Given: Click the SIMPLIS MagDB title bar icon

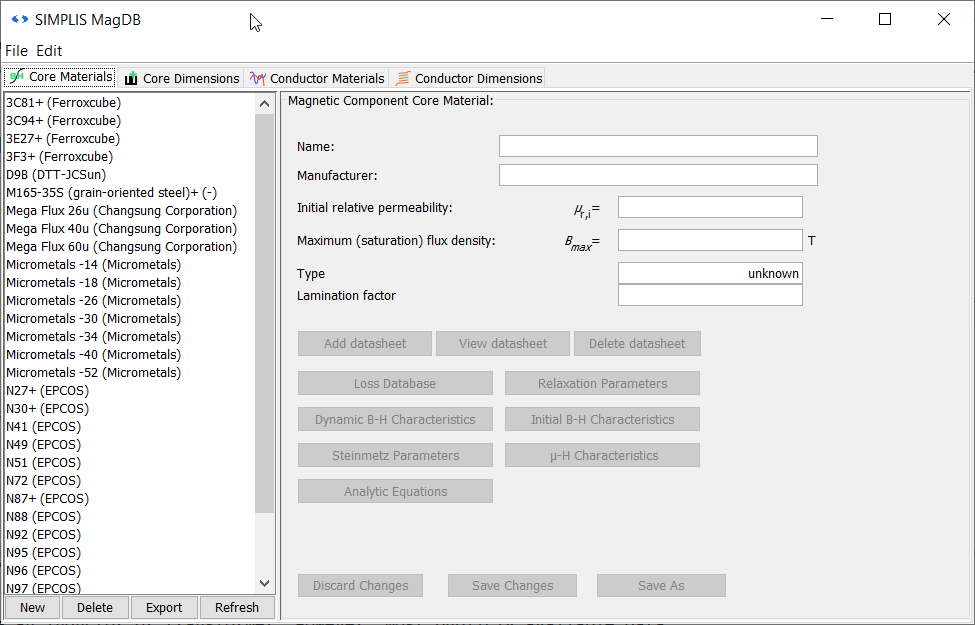Looking at the screenshot, I should (x=20, y=19).
